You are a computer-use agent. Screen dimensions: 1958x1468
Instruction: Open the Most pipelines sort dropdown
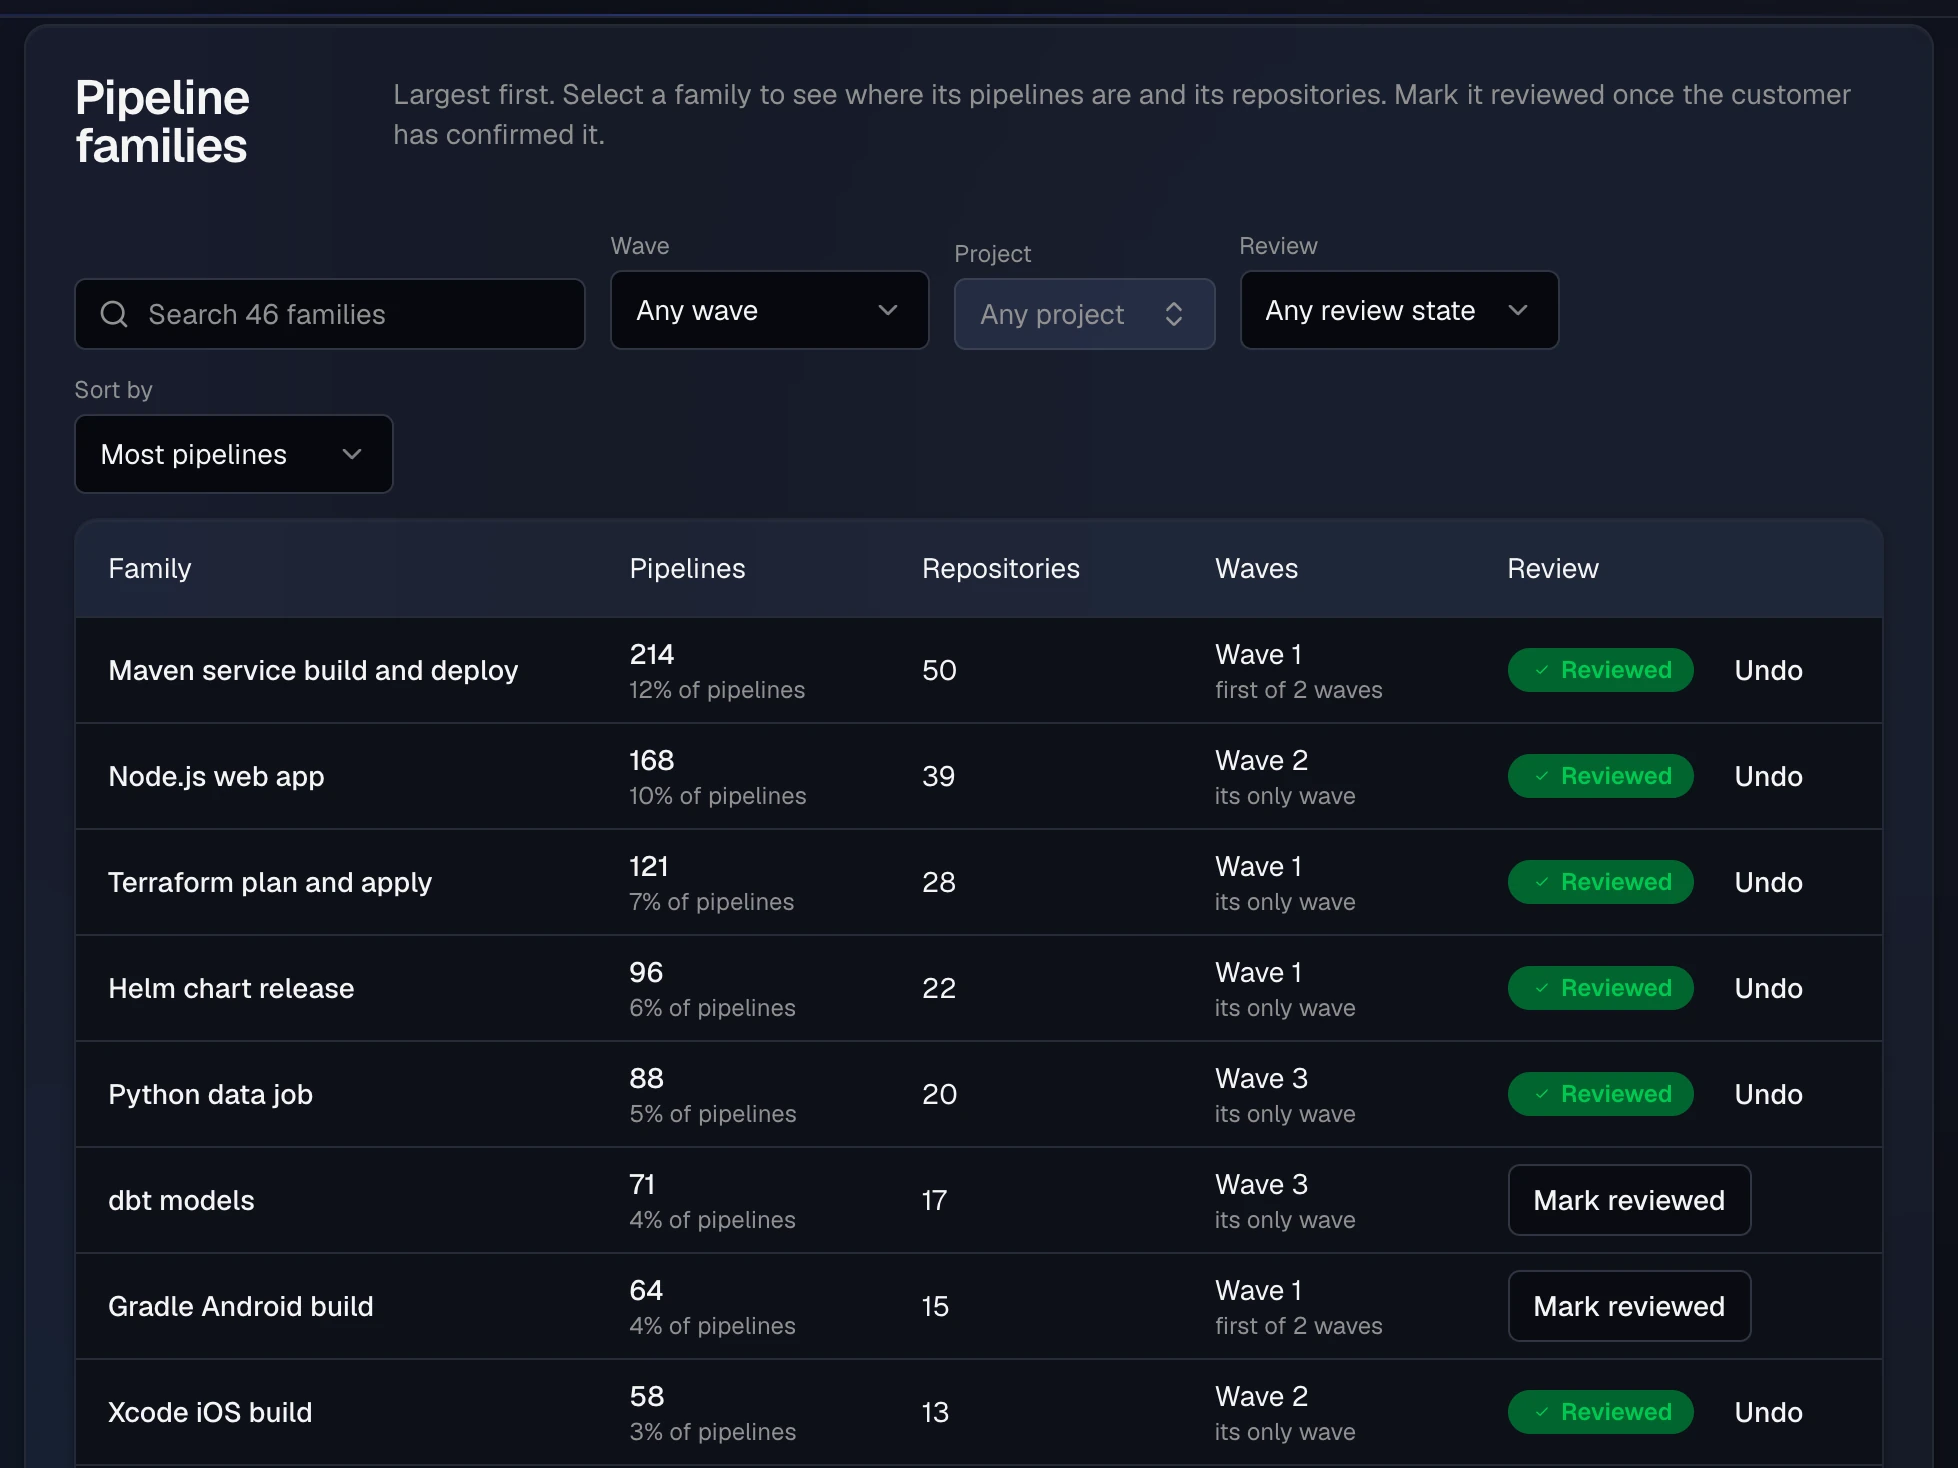click(234, 454)
